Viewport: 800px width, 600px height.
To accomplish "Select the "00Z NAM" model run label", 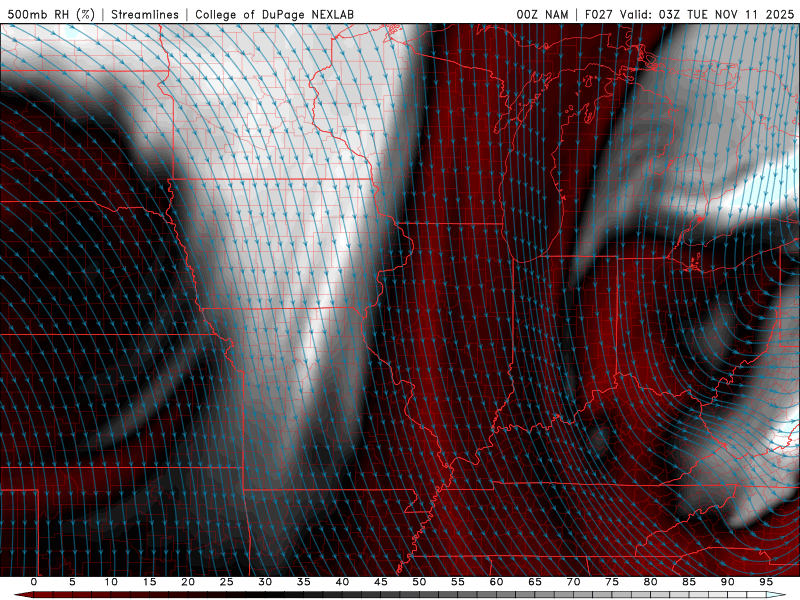I will point(542,14).
